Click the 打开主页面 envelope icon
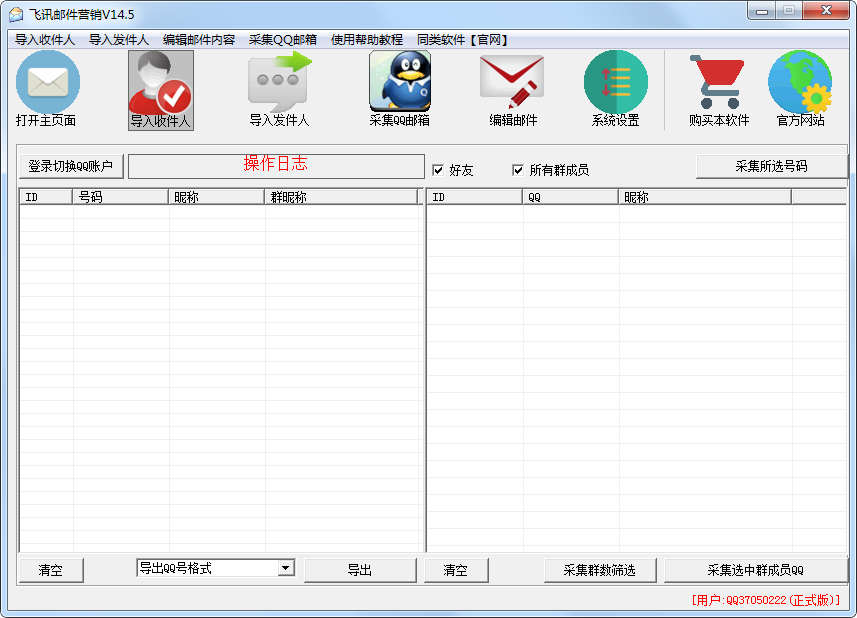 (47, 83)
